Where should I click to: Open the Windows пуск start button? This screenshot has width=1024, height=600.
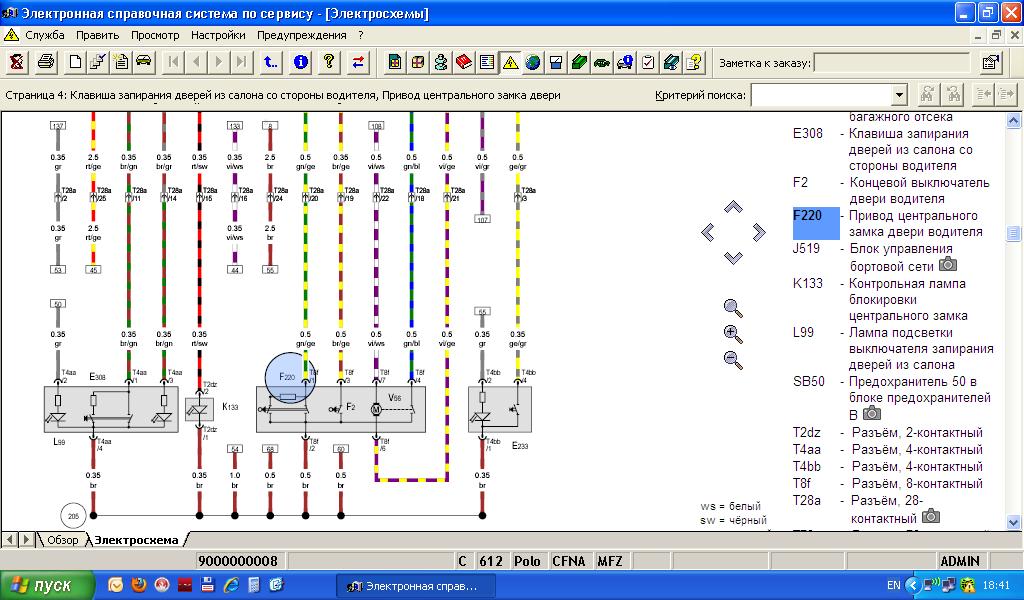[47, 585]
